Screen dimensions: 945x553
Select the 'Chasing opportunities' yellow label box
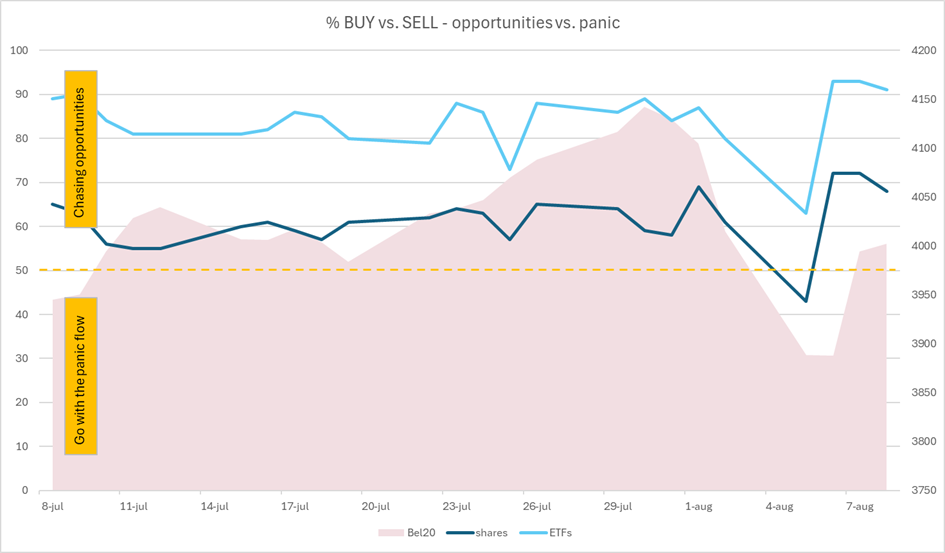click(x=81, y=149)
